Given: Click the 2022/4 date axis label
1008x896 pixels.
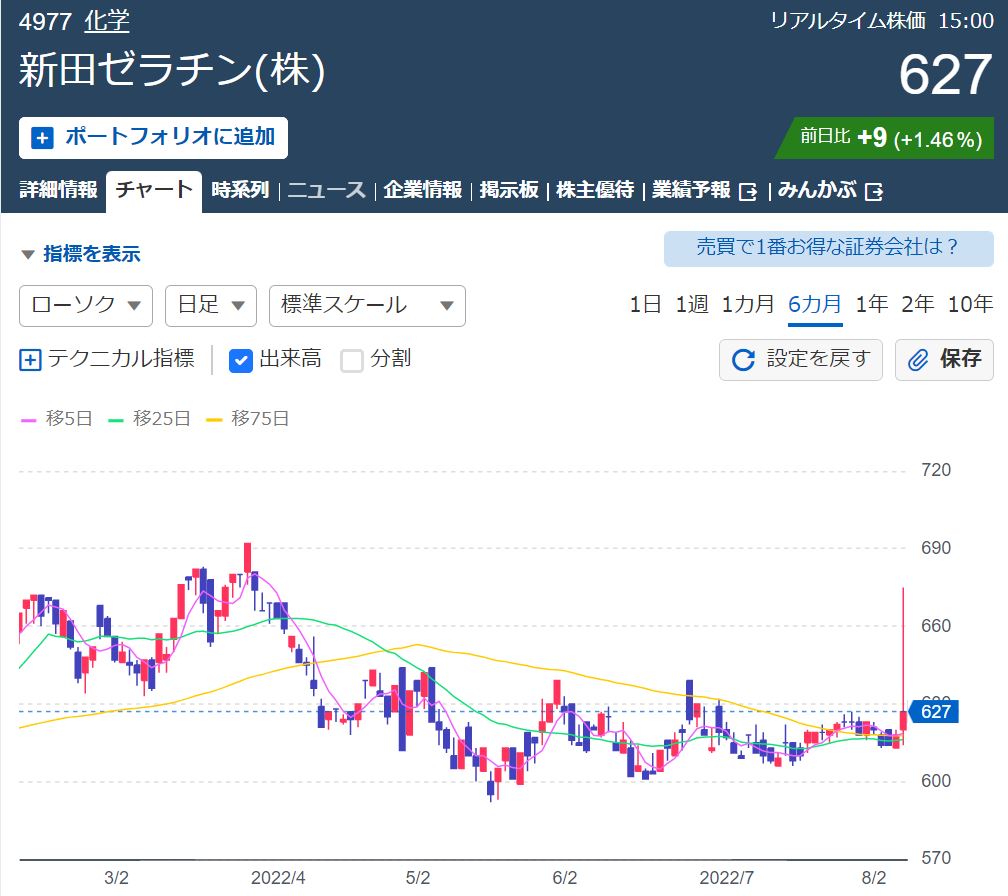Looking at the screenshot, I should point(278,878).
